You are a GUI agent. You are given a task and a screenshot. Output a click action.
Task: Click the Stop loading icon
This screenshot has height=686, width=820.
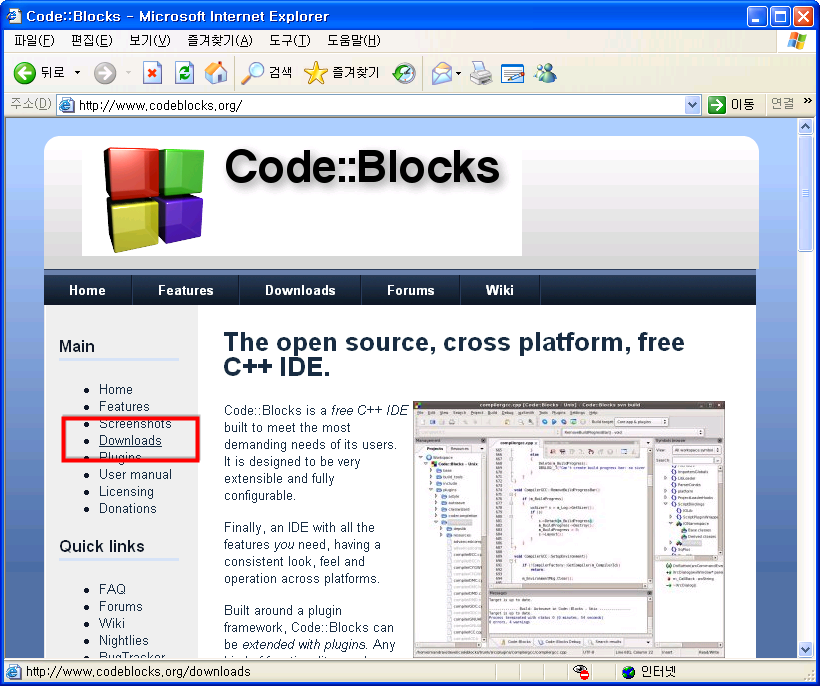point(152,73)
